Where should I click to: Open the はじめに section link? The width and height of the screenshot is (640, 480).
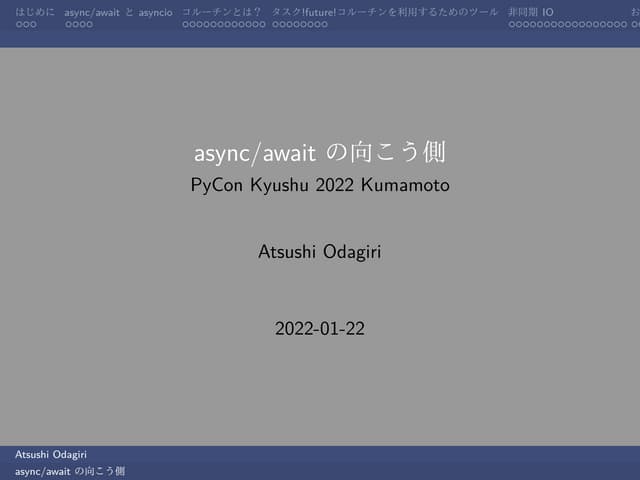(34, 11)
